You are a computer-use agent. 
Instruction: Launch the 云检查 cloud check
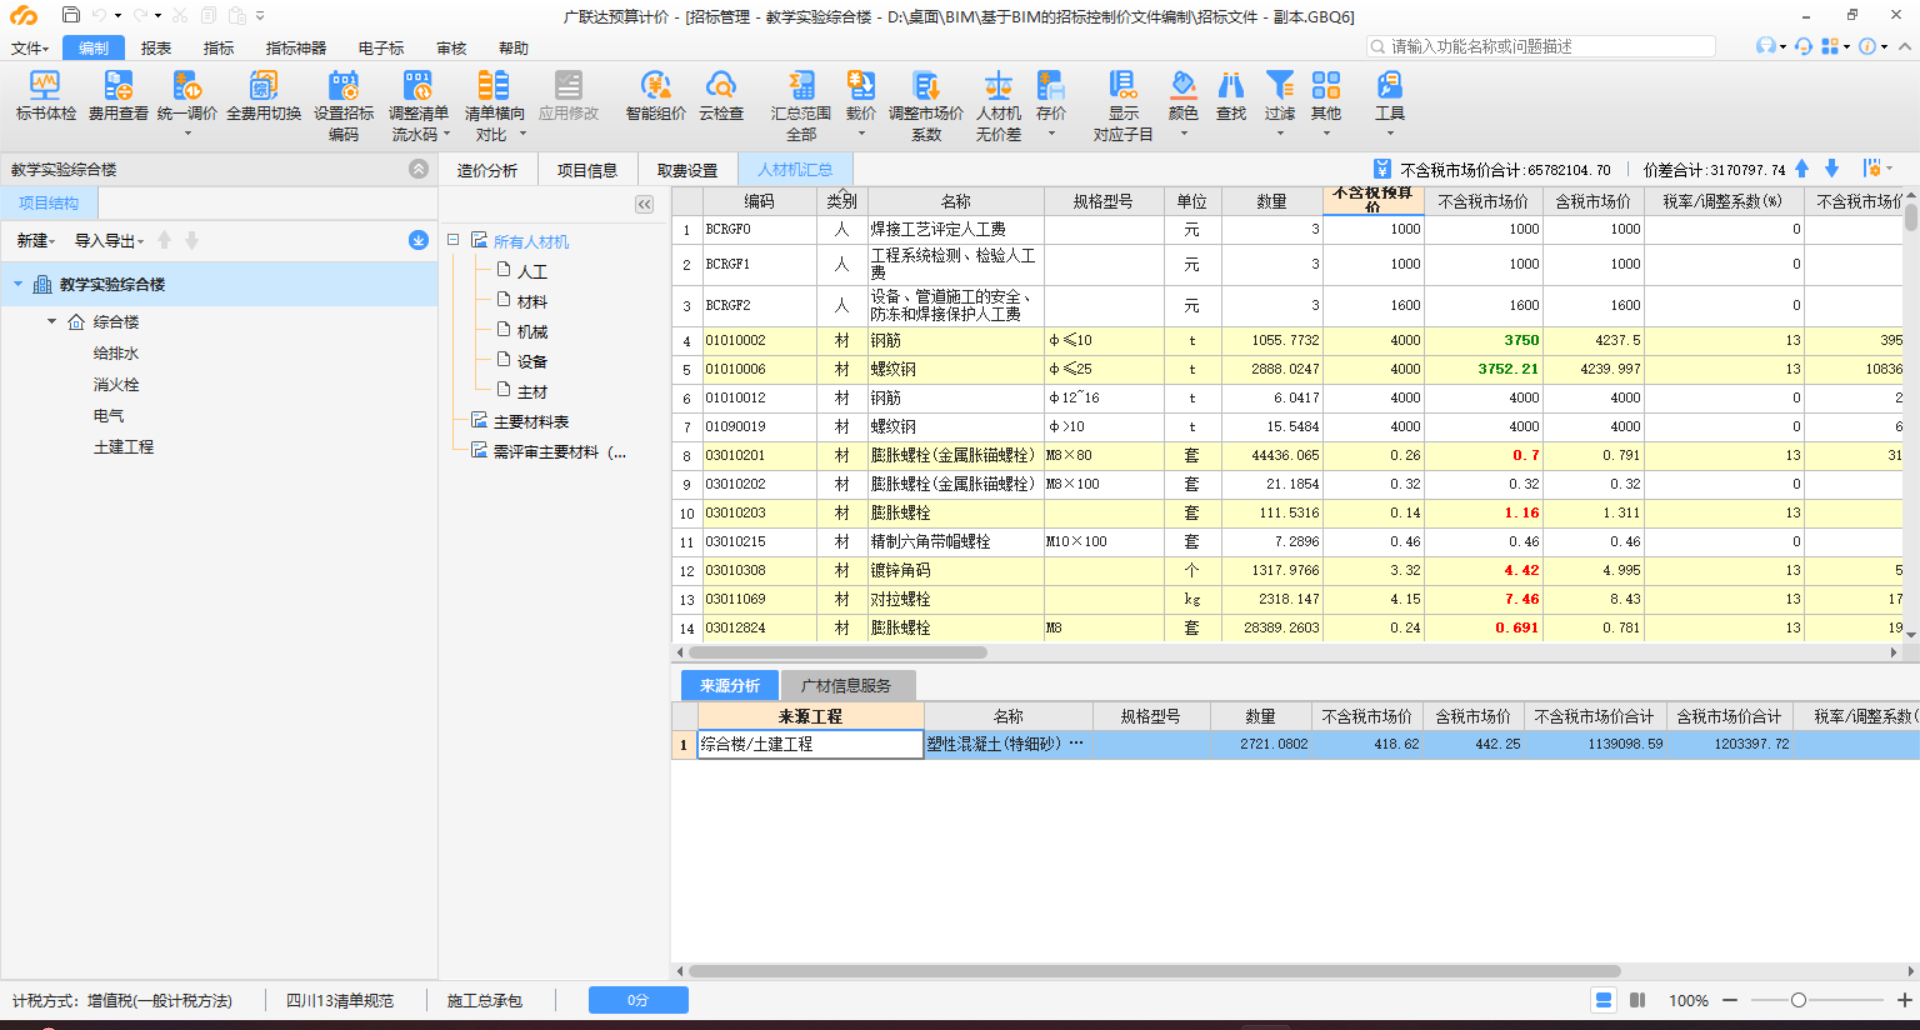[x=721, y=96]
